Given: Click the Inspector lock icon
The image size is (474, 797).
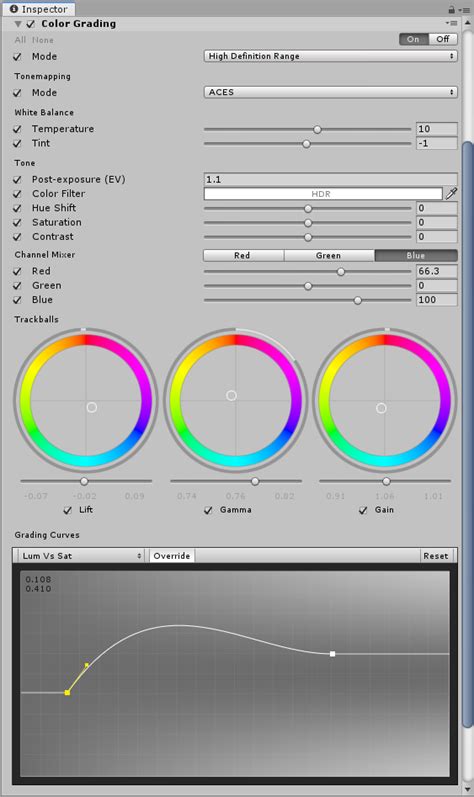Looking at the screenshot, I should pos(452,9).
